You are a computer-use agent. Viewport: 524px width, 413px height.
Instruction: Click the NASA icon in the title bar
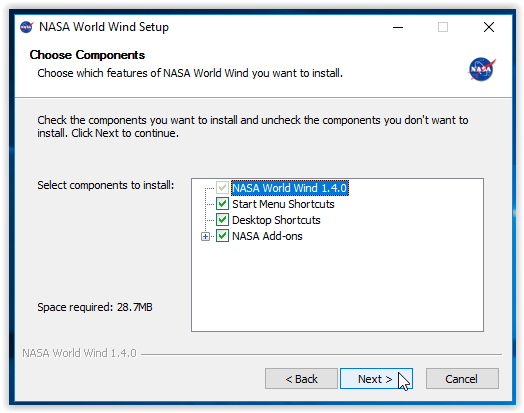tap(27, 27)
